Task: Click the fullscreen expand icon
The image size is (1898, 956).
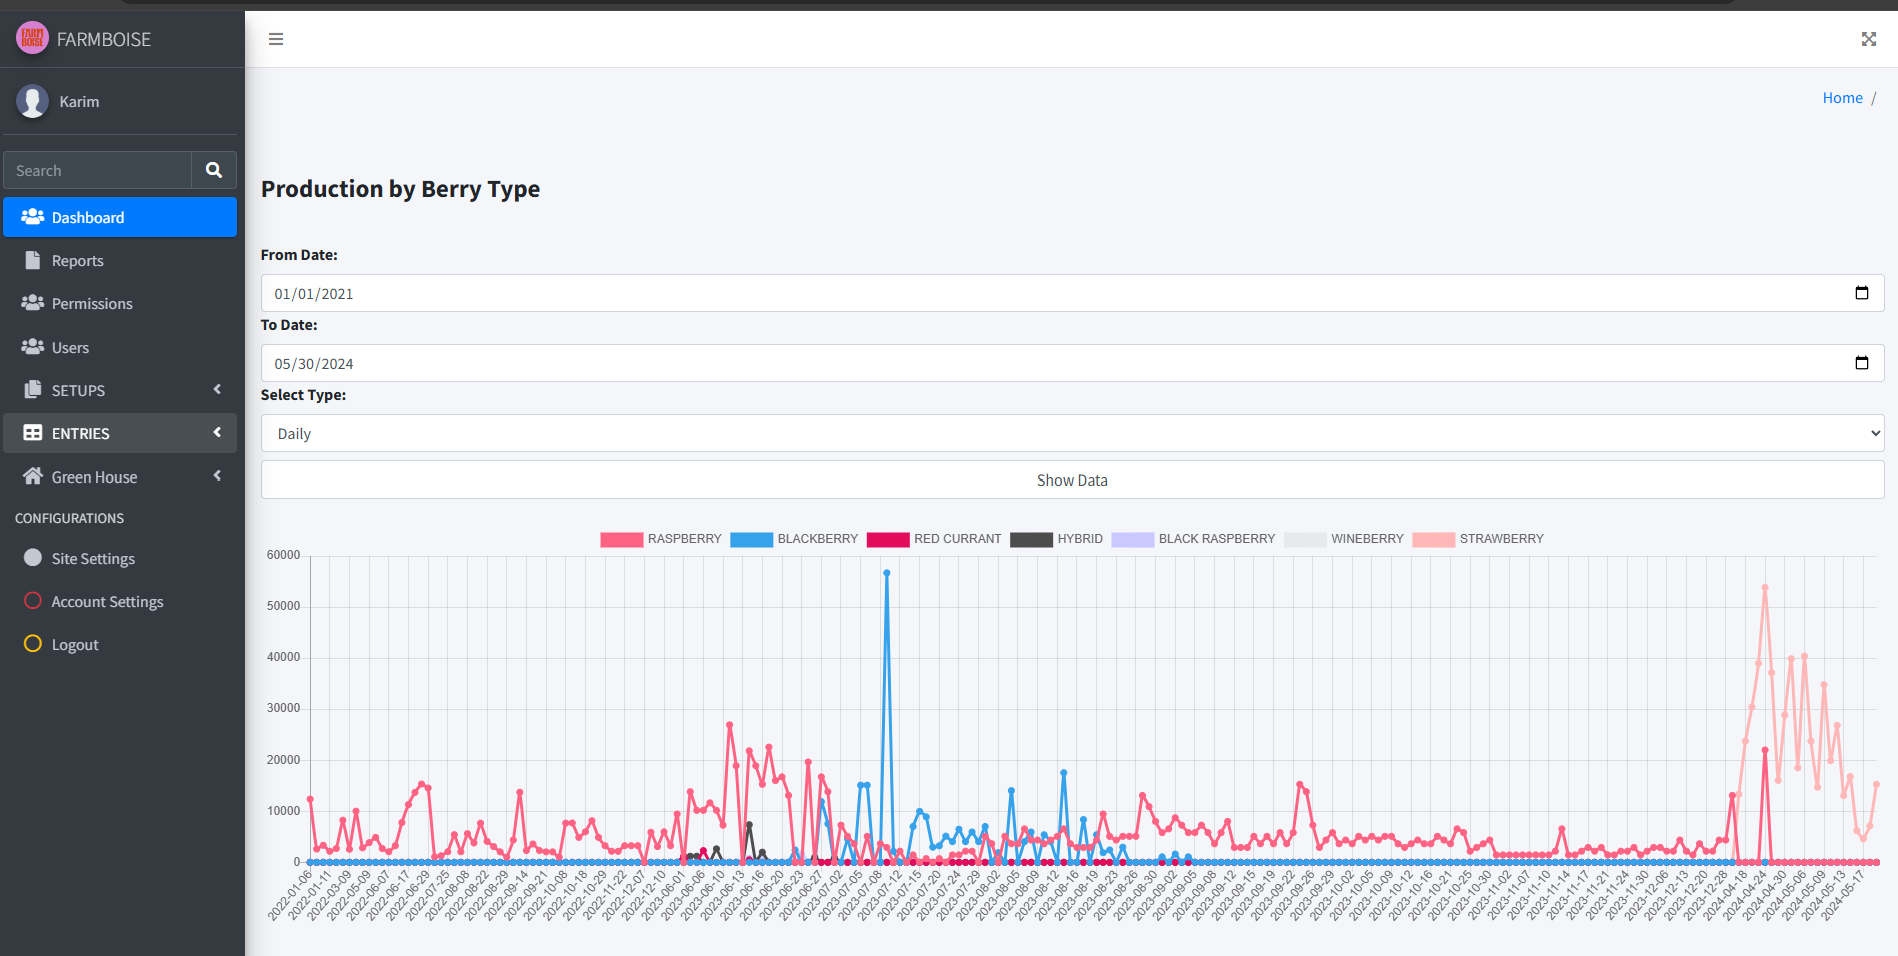Action: coord(1868,39)
